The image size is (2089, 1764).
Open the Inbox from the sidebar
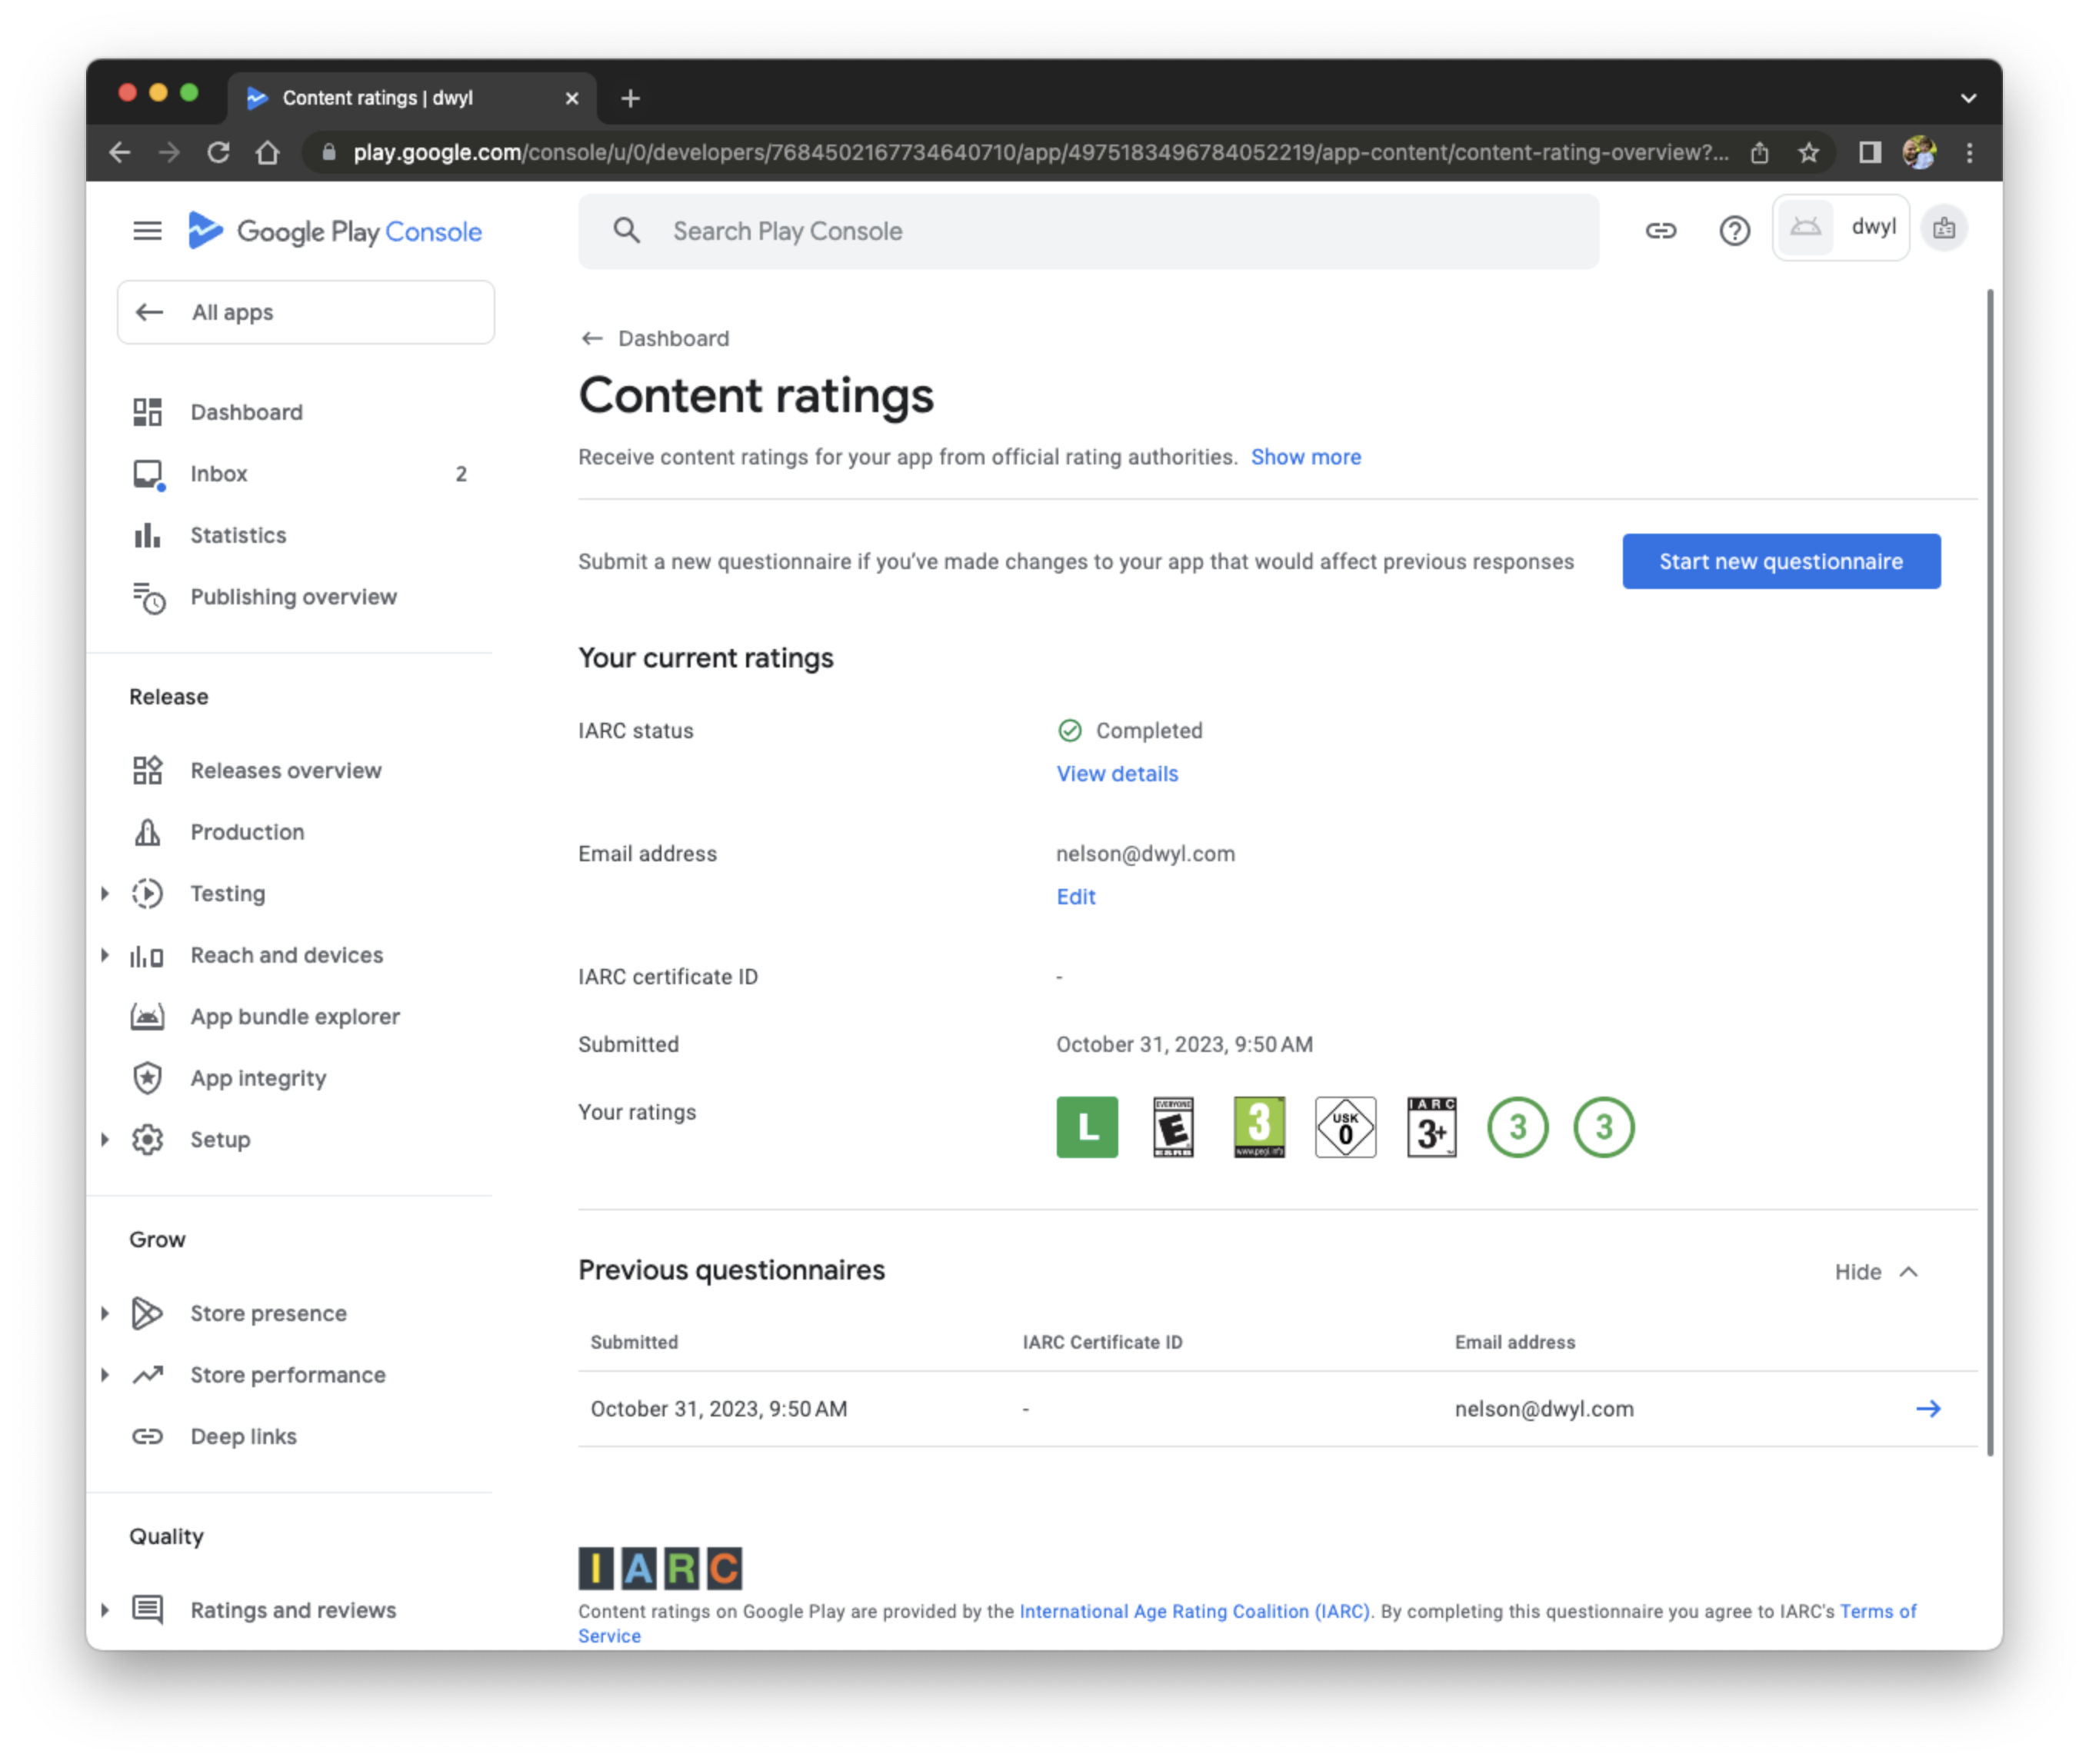click(x=218, y=473)
